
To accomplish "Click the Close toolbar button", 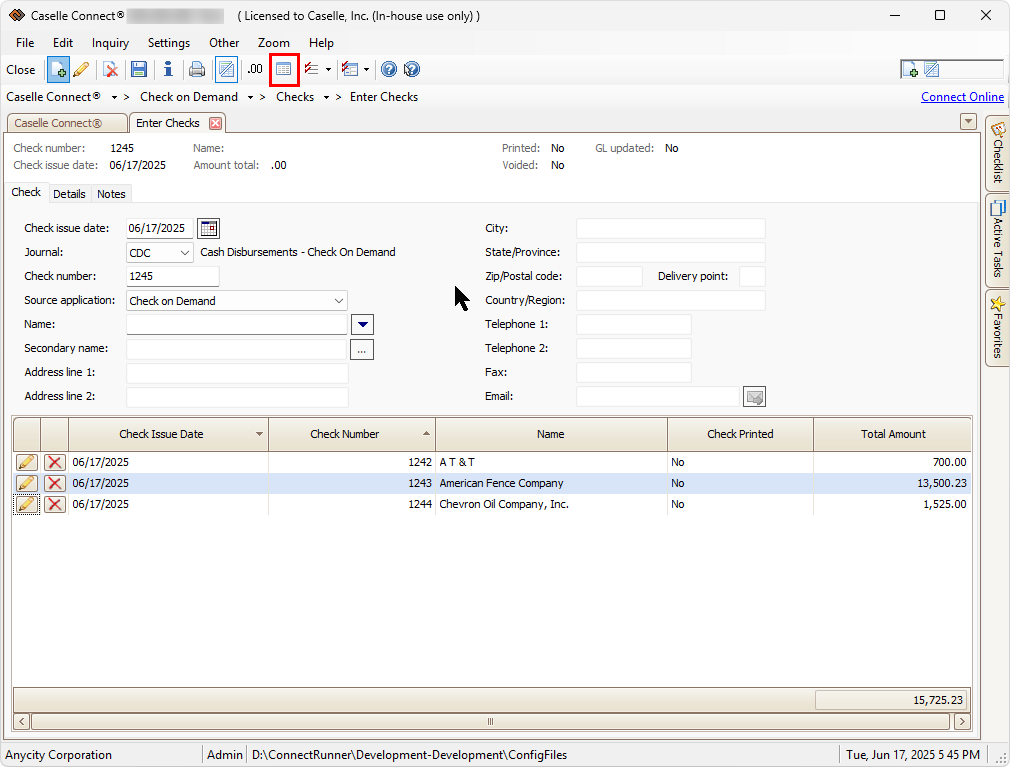I will coord(21,70).
